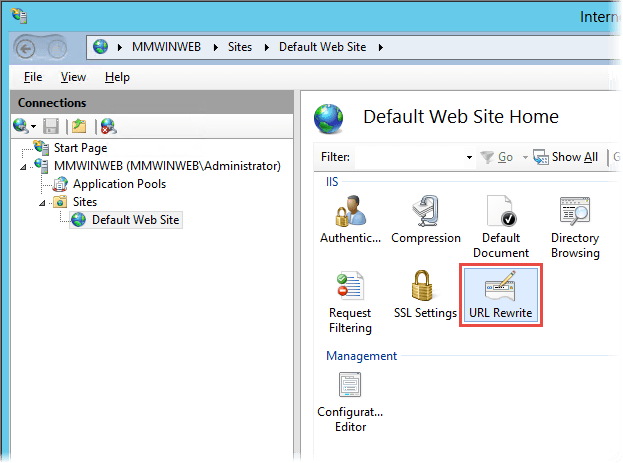The width and height of the screenshot is (623, 463).
Task: Open the File menu
Action: 33,77
